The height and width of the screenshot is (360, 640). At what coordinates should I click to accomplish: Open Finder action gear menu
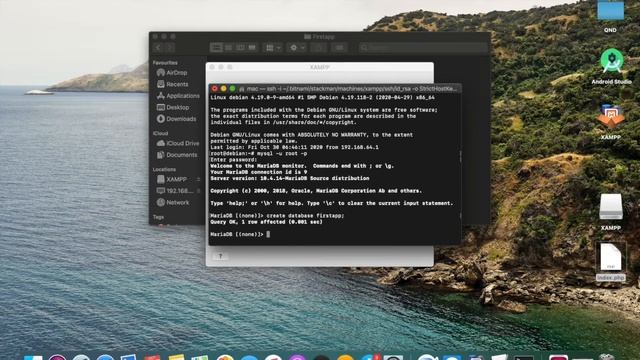[297, 48]
